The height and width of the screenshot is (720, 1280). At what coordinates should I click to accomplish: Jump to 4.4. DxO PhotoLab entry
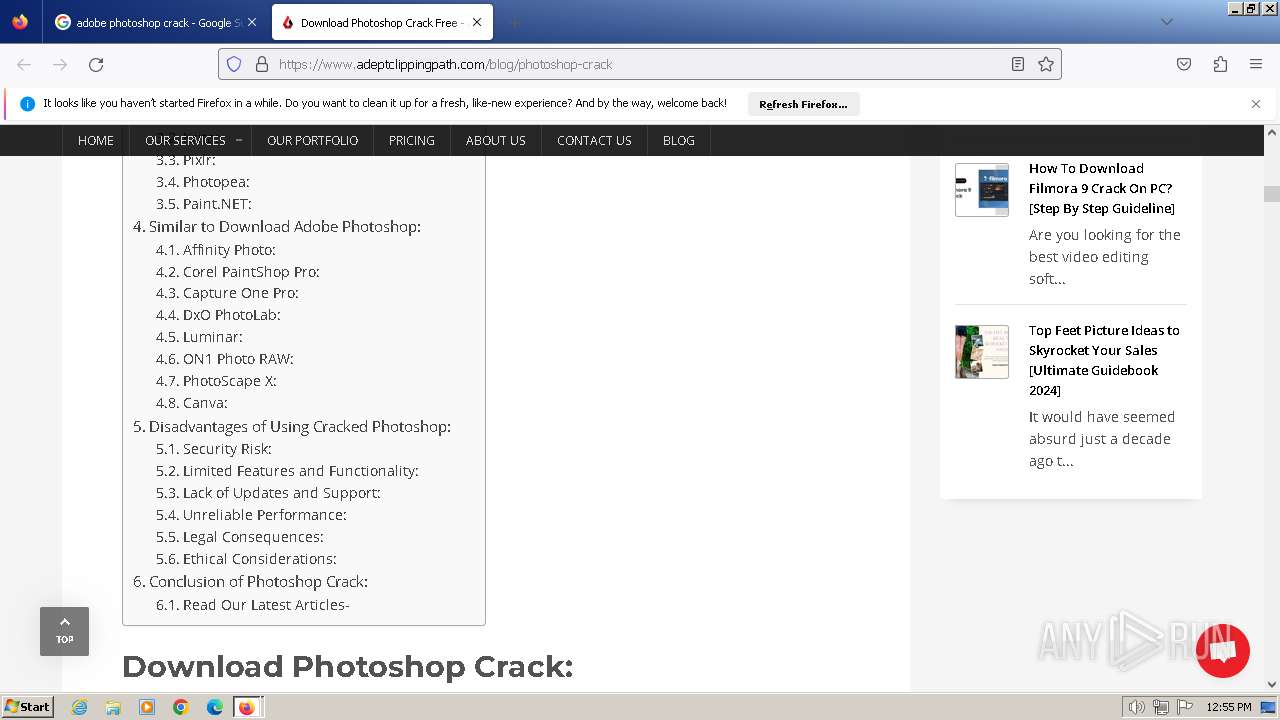pos(218,315)
